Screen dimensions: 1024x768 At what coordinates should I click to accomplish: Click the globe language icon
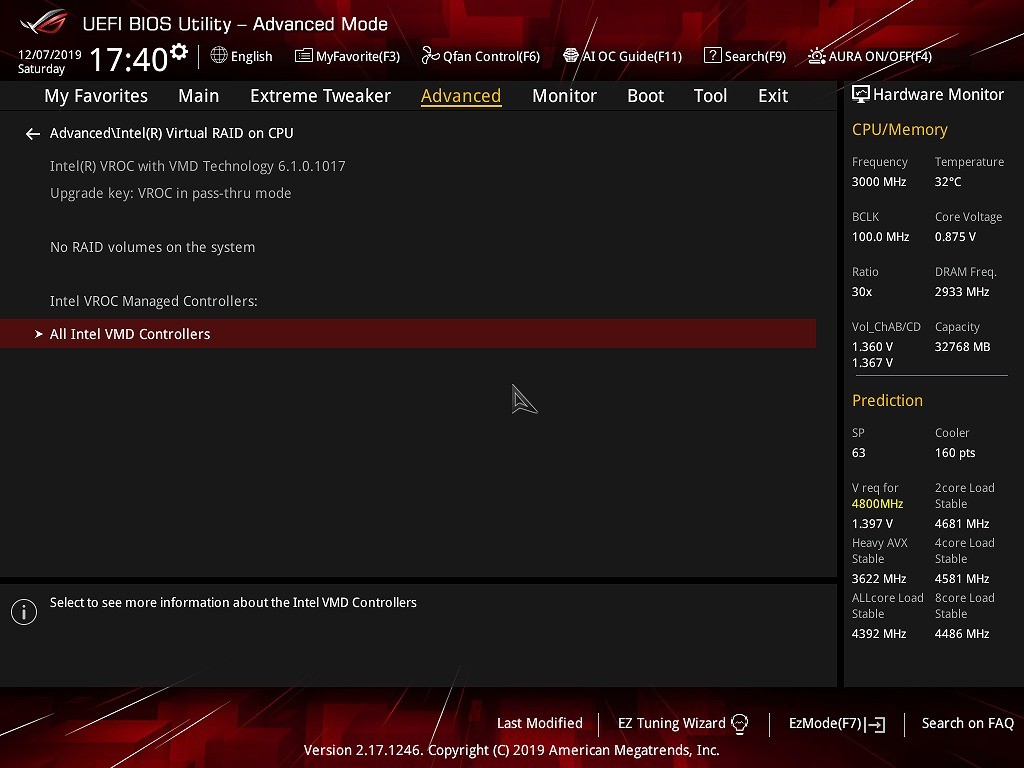(x=219, y=56)
